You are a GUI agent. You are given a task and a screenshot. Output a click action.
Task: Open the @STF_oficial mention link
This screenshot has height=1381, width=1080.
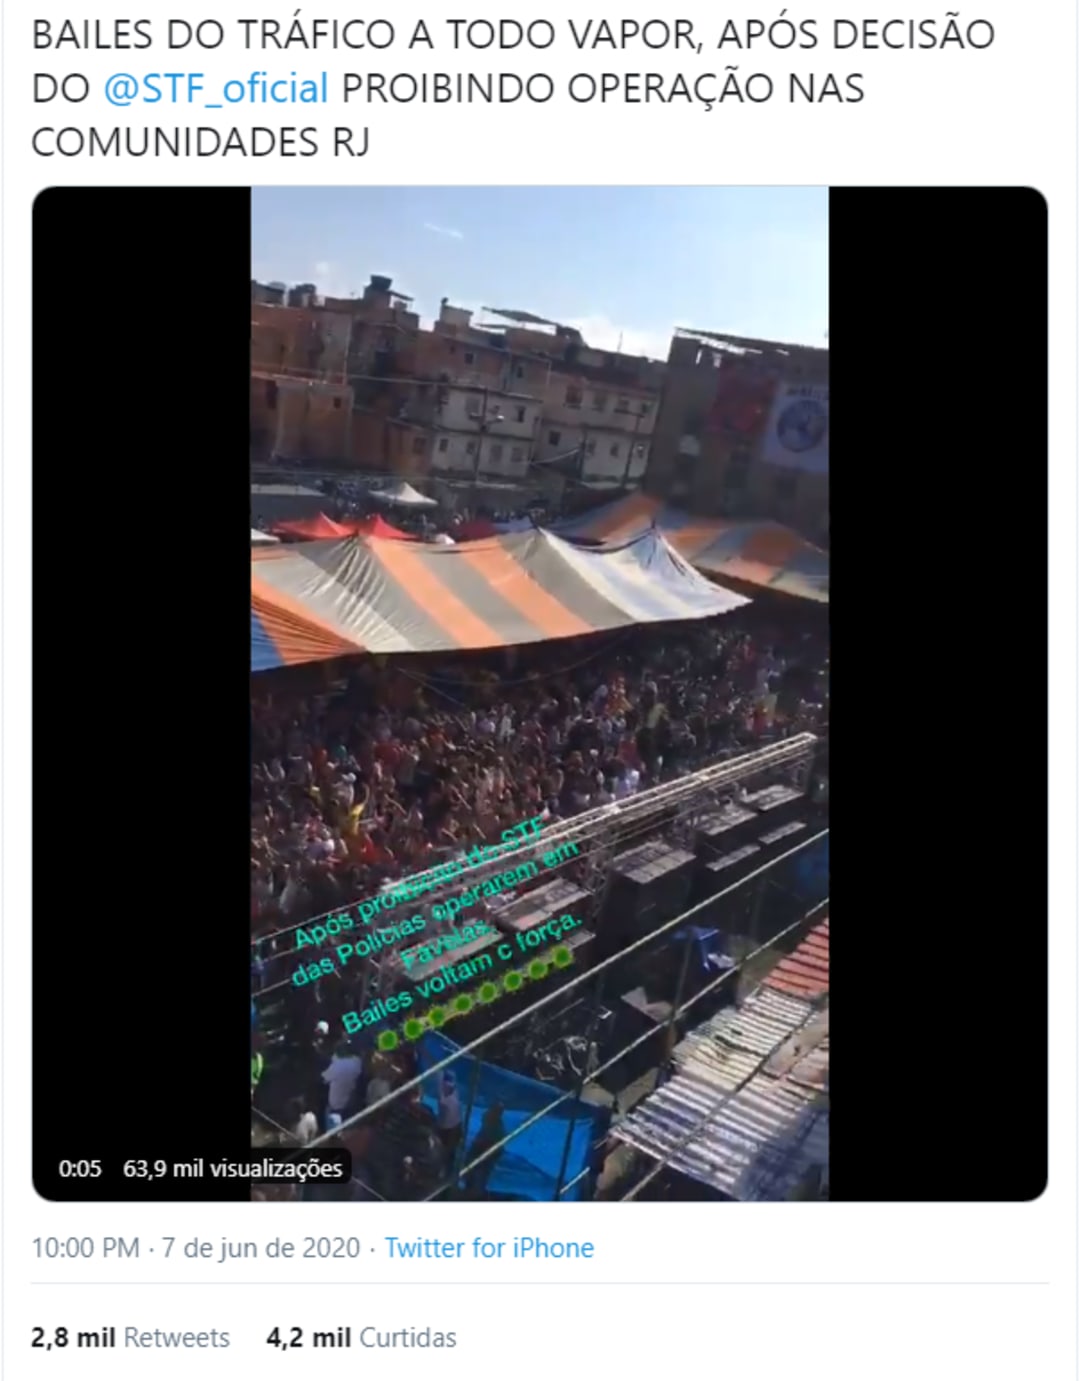(216, 89)
